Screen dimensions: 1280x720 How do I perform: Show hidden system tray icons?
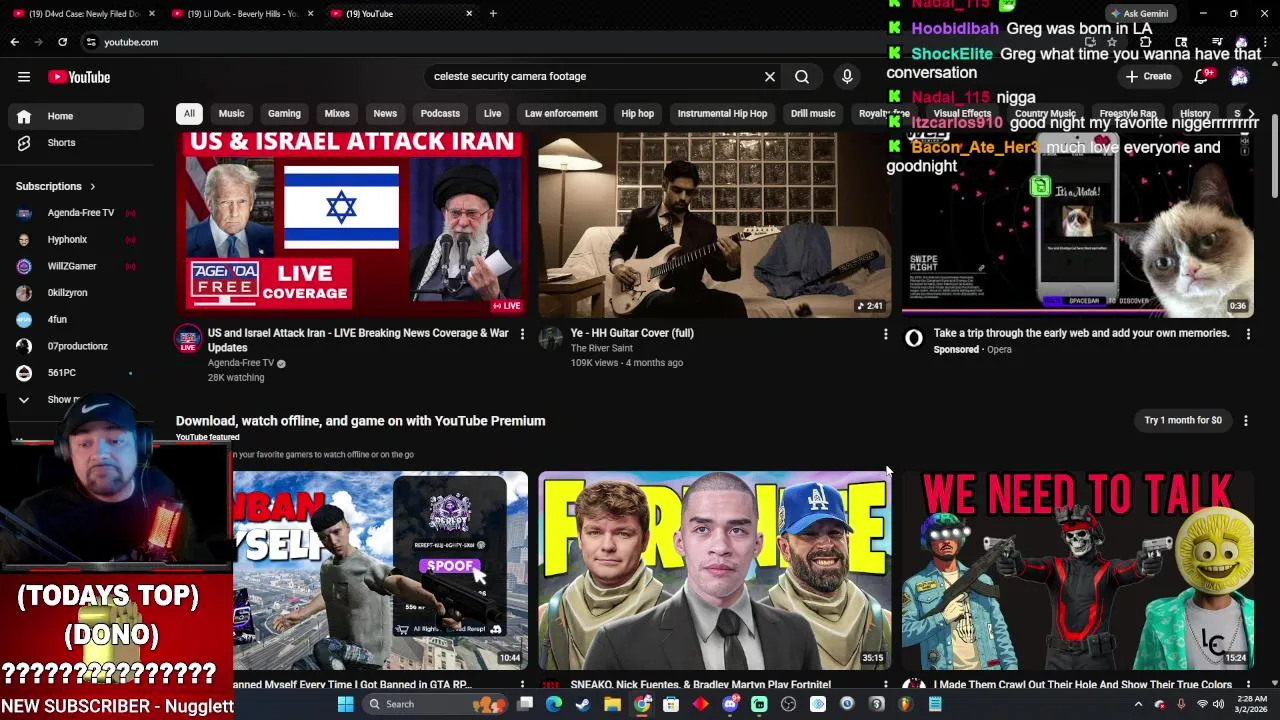1138,704
